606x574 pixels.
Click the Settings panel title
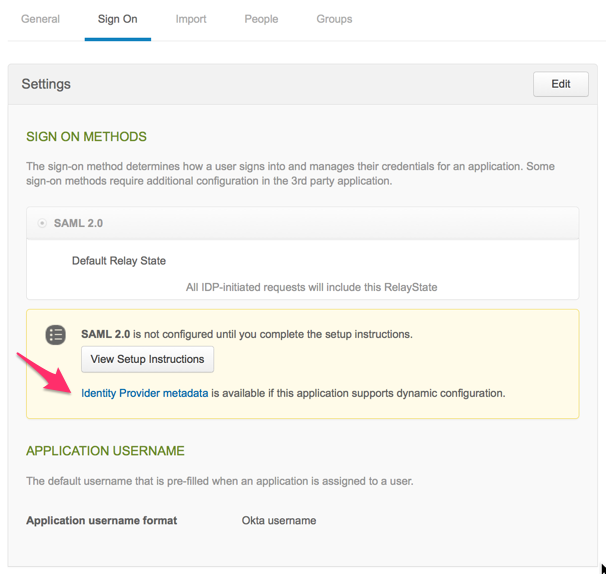(x=46, y=84)
